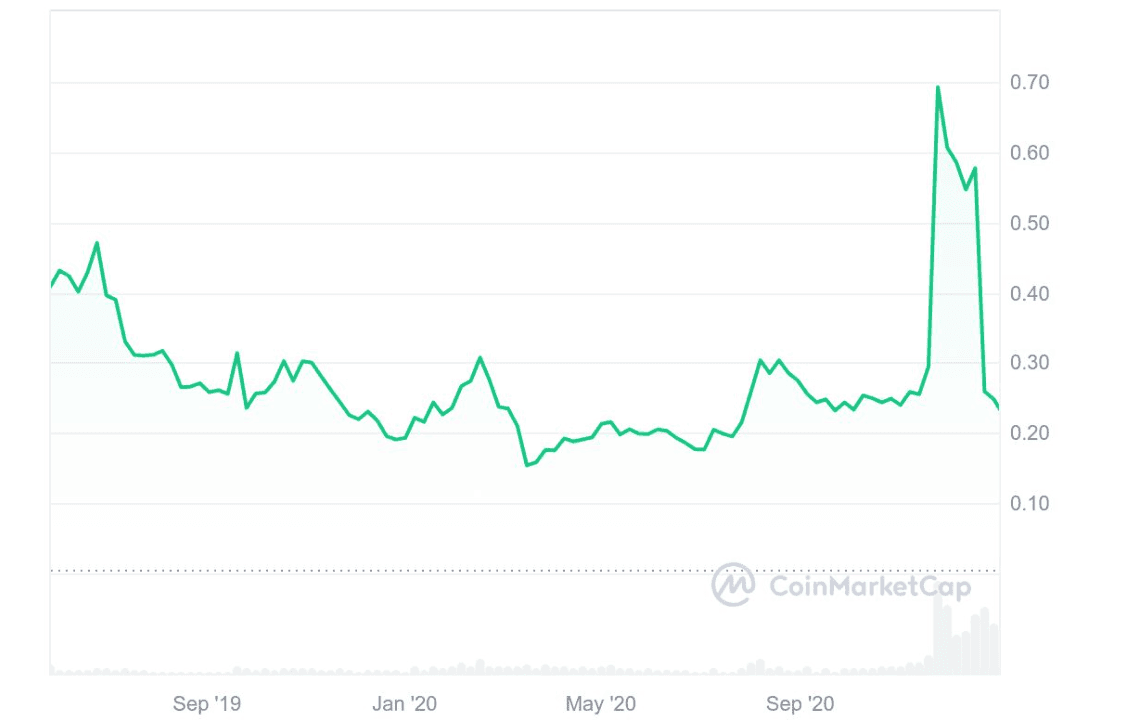The width and height of the screenshot is (1126, 726).
Task: Click the May '20 date label
Action: (599, 704)
